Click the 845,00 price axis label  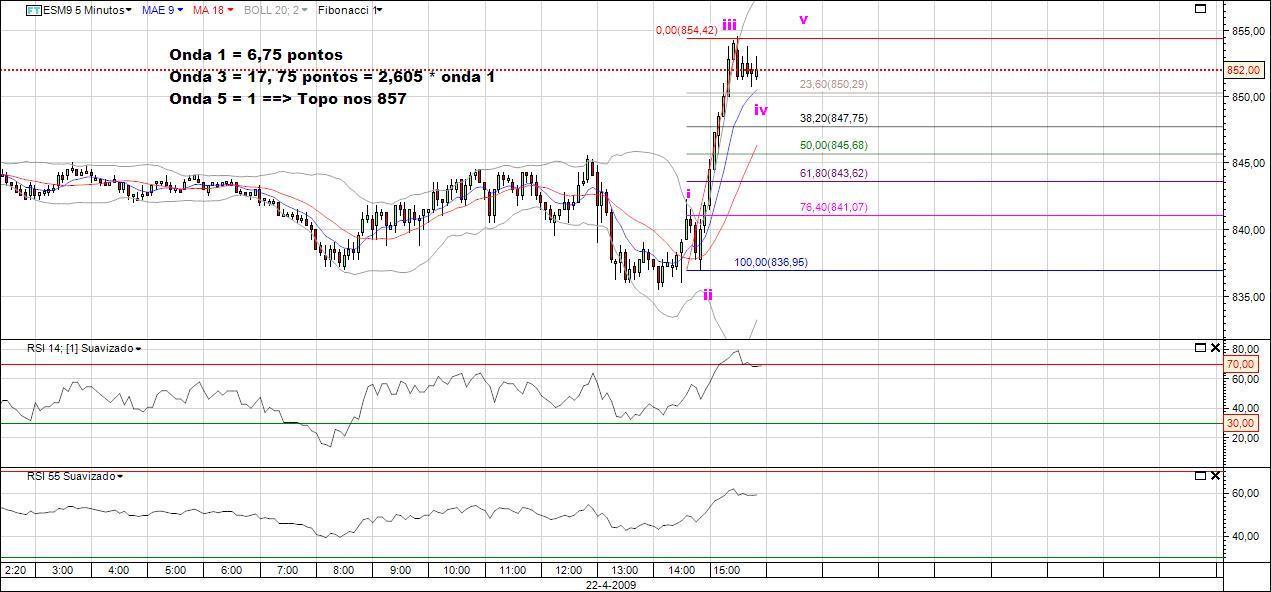pos(1246,164)
